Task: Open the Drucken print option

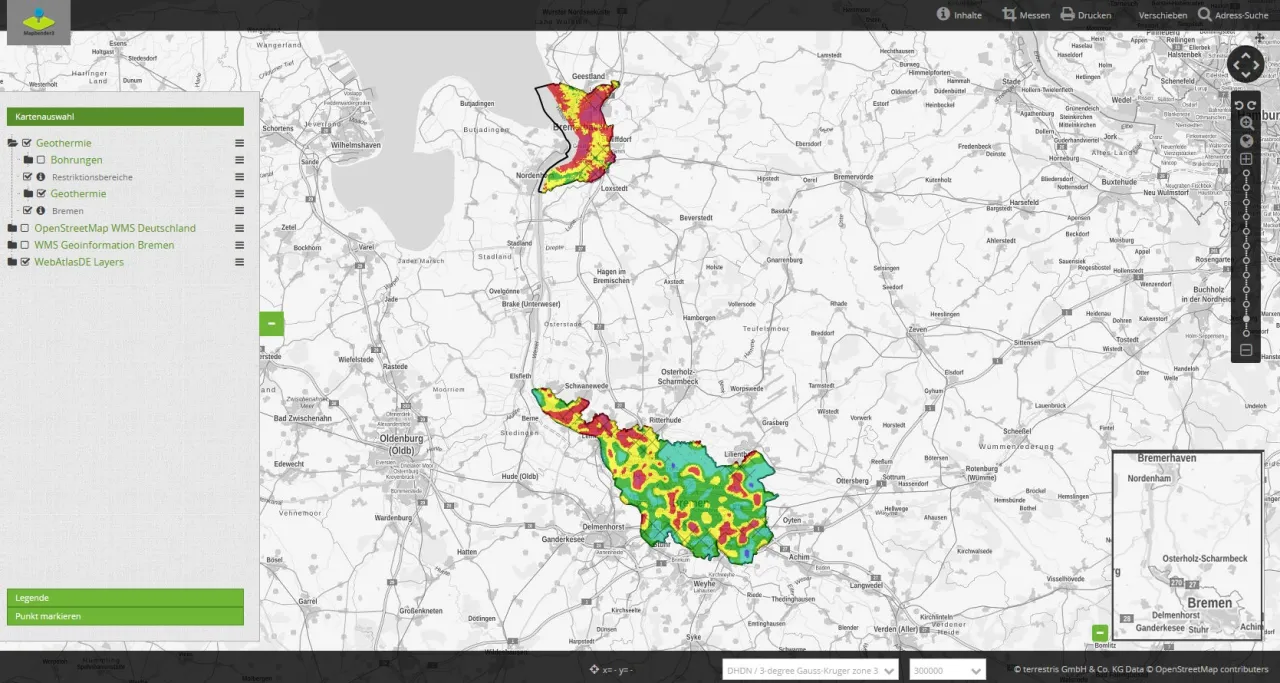Action: pyautogui.click(x=1086, y=15)
